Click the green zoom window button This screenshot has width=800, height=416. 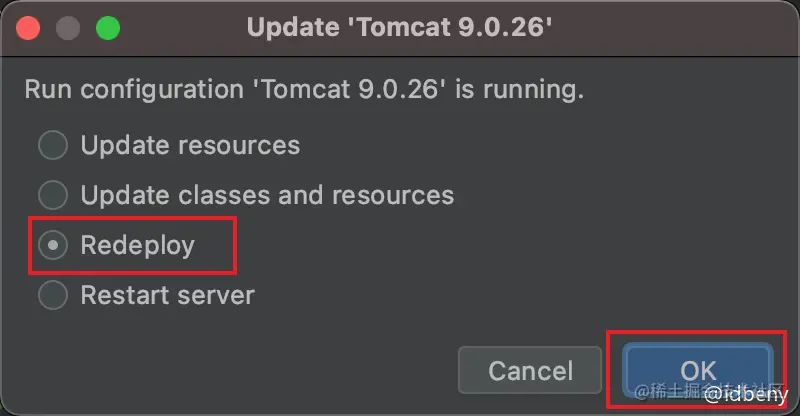(108, 28)
